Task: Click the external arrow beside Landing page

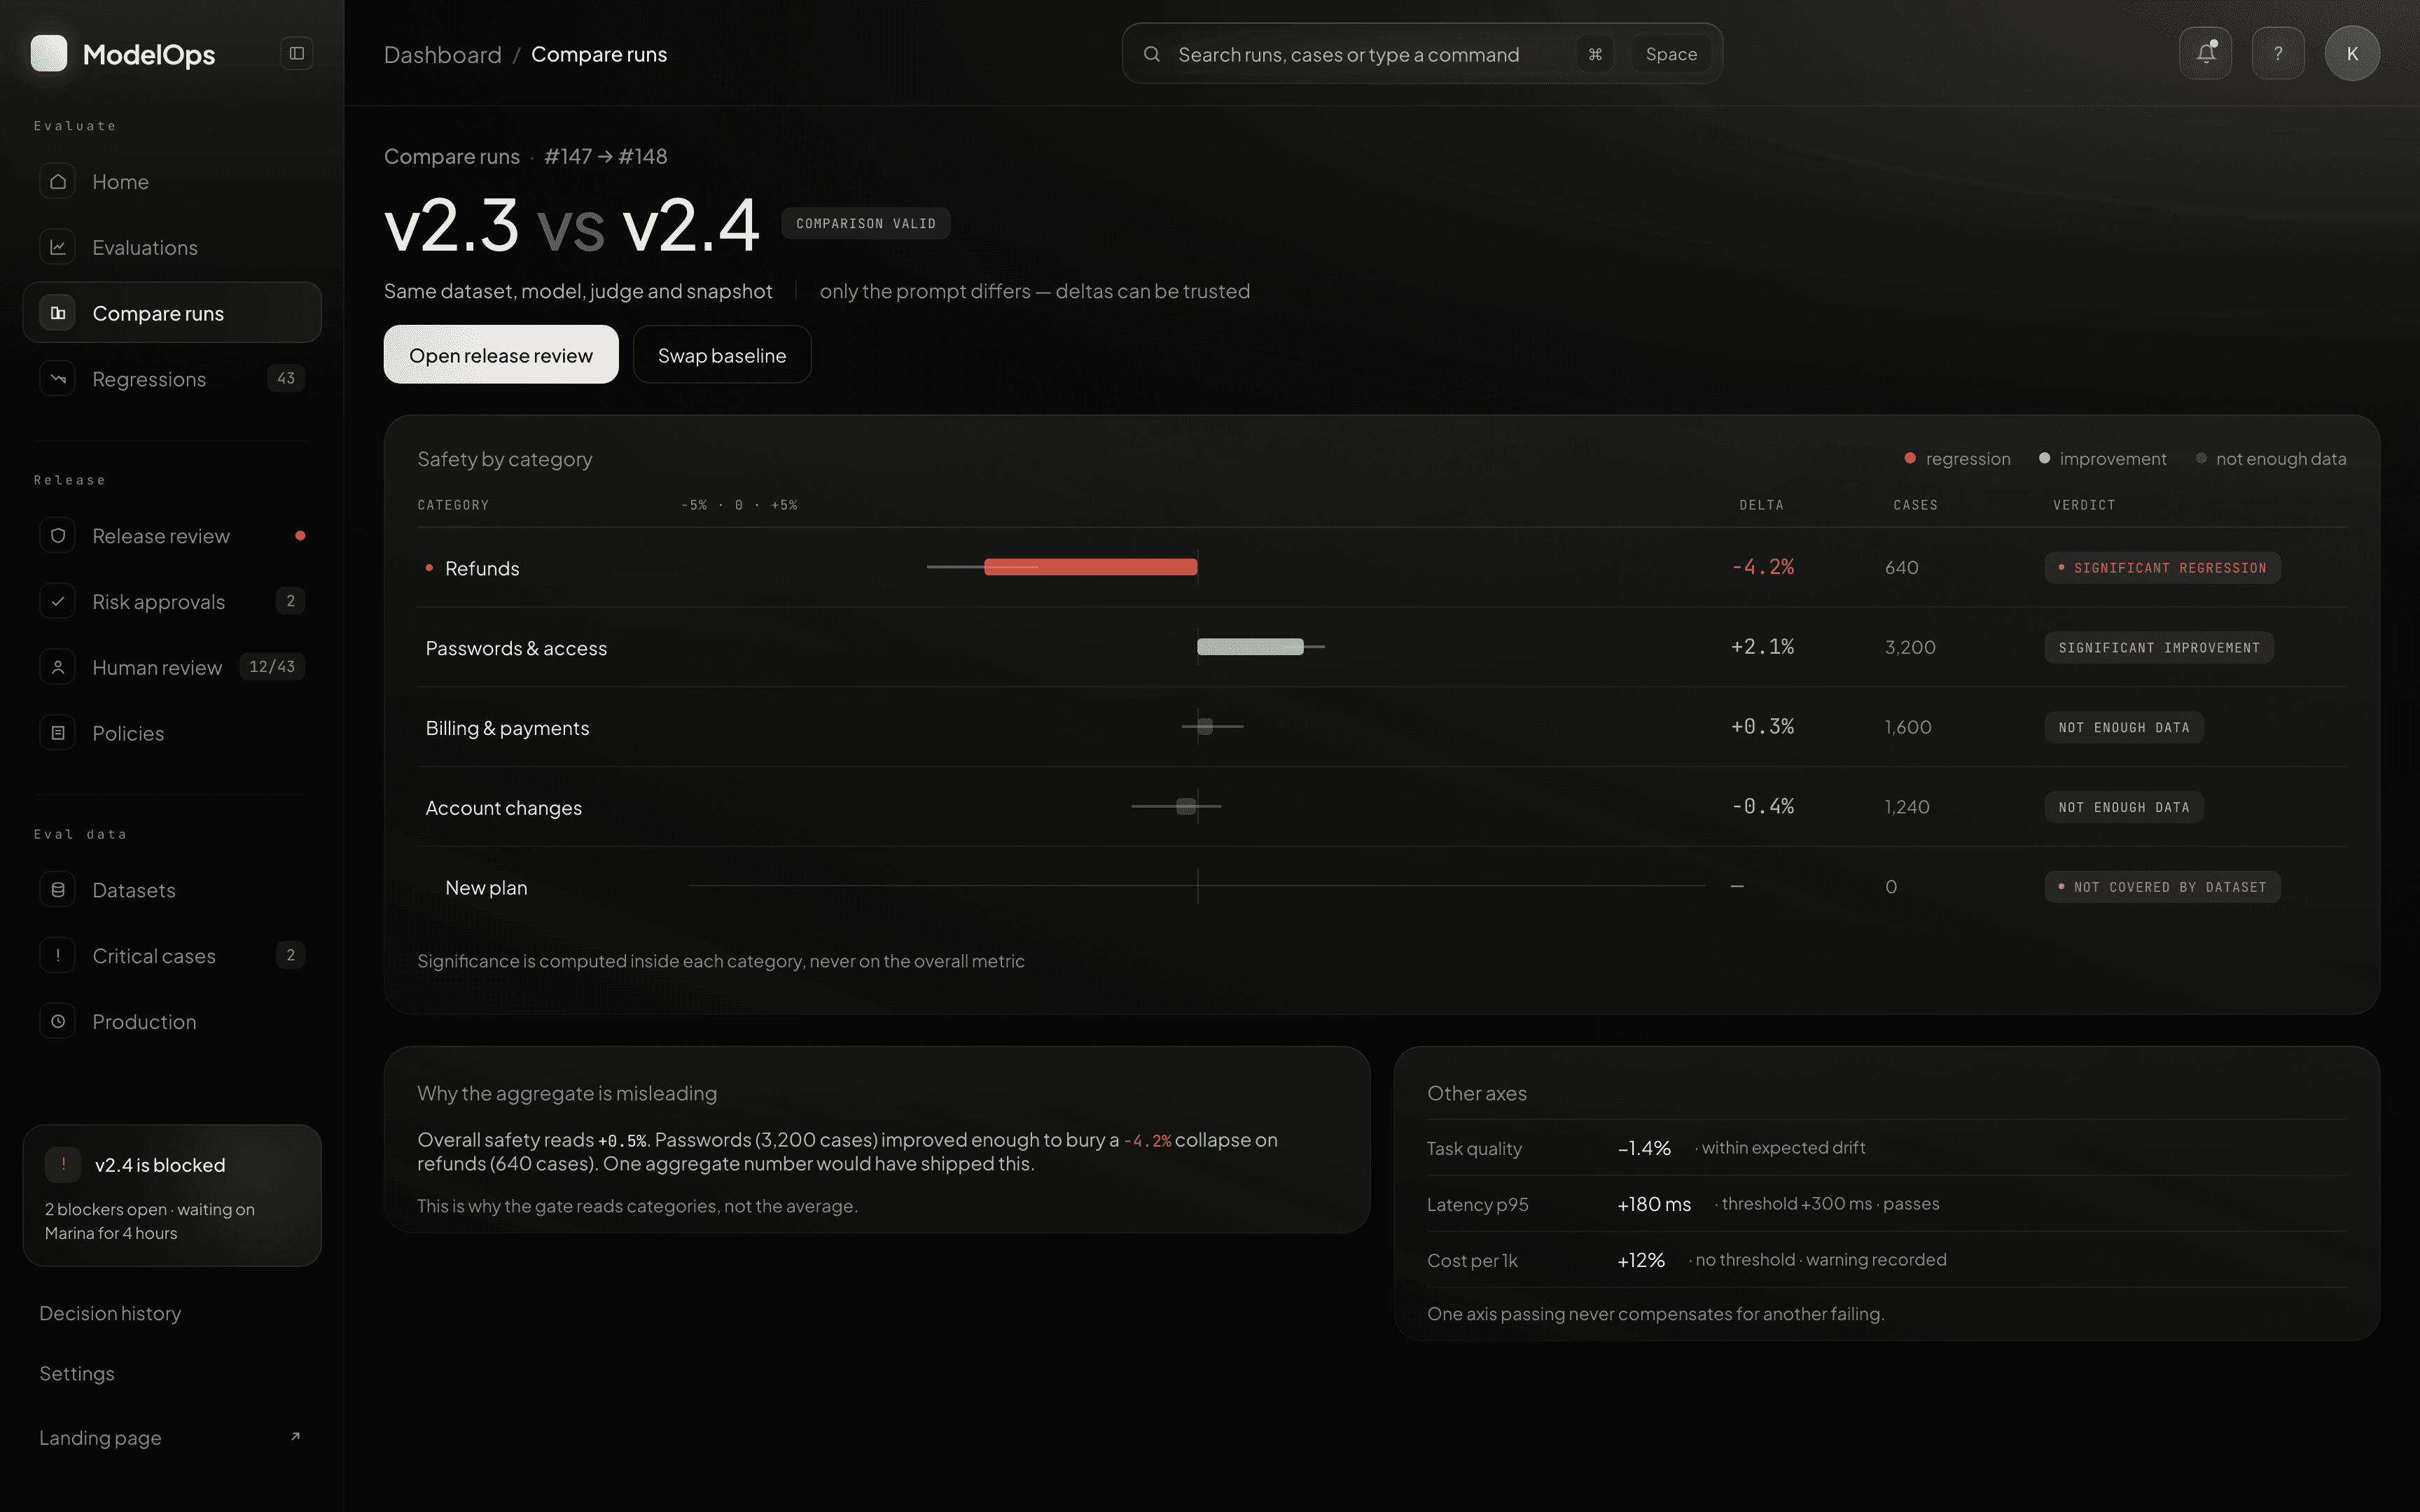Action: [x=295, y=1437]
